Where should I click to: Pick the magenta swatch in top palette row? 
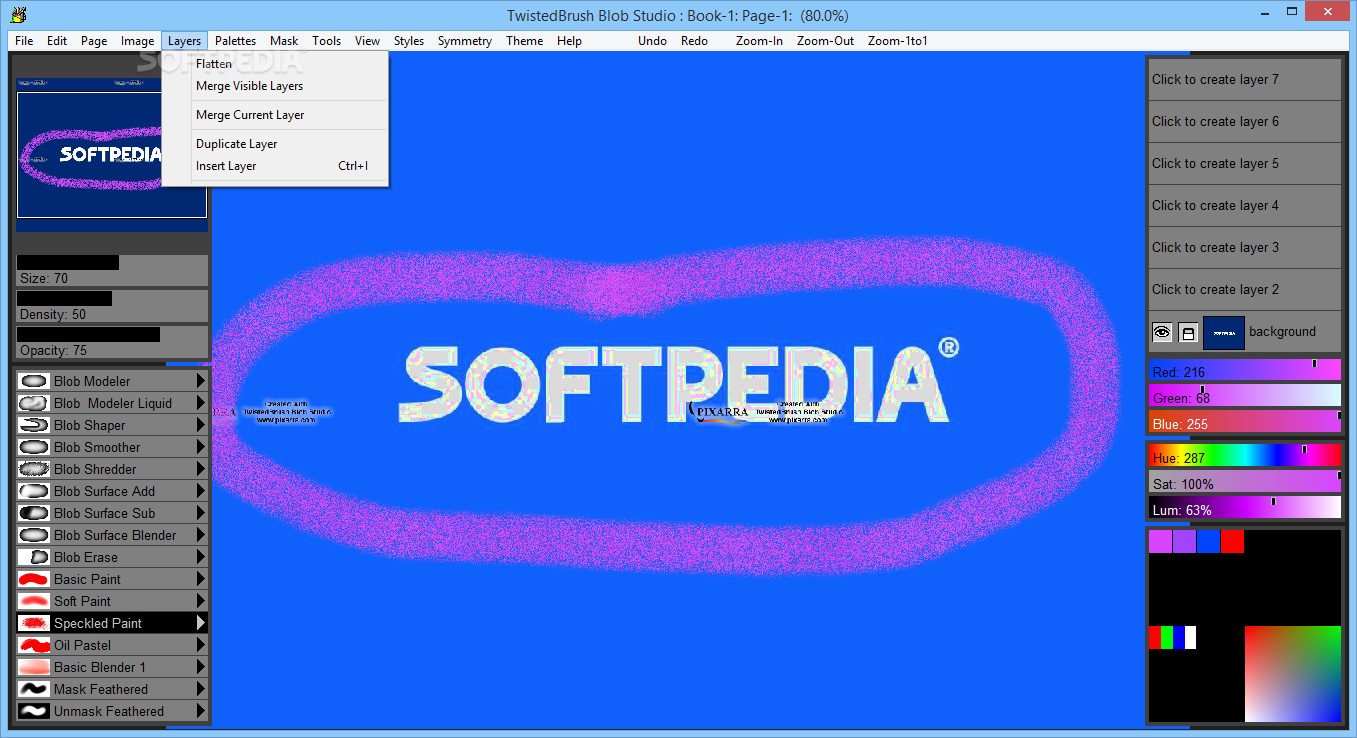(1160, 541)
